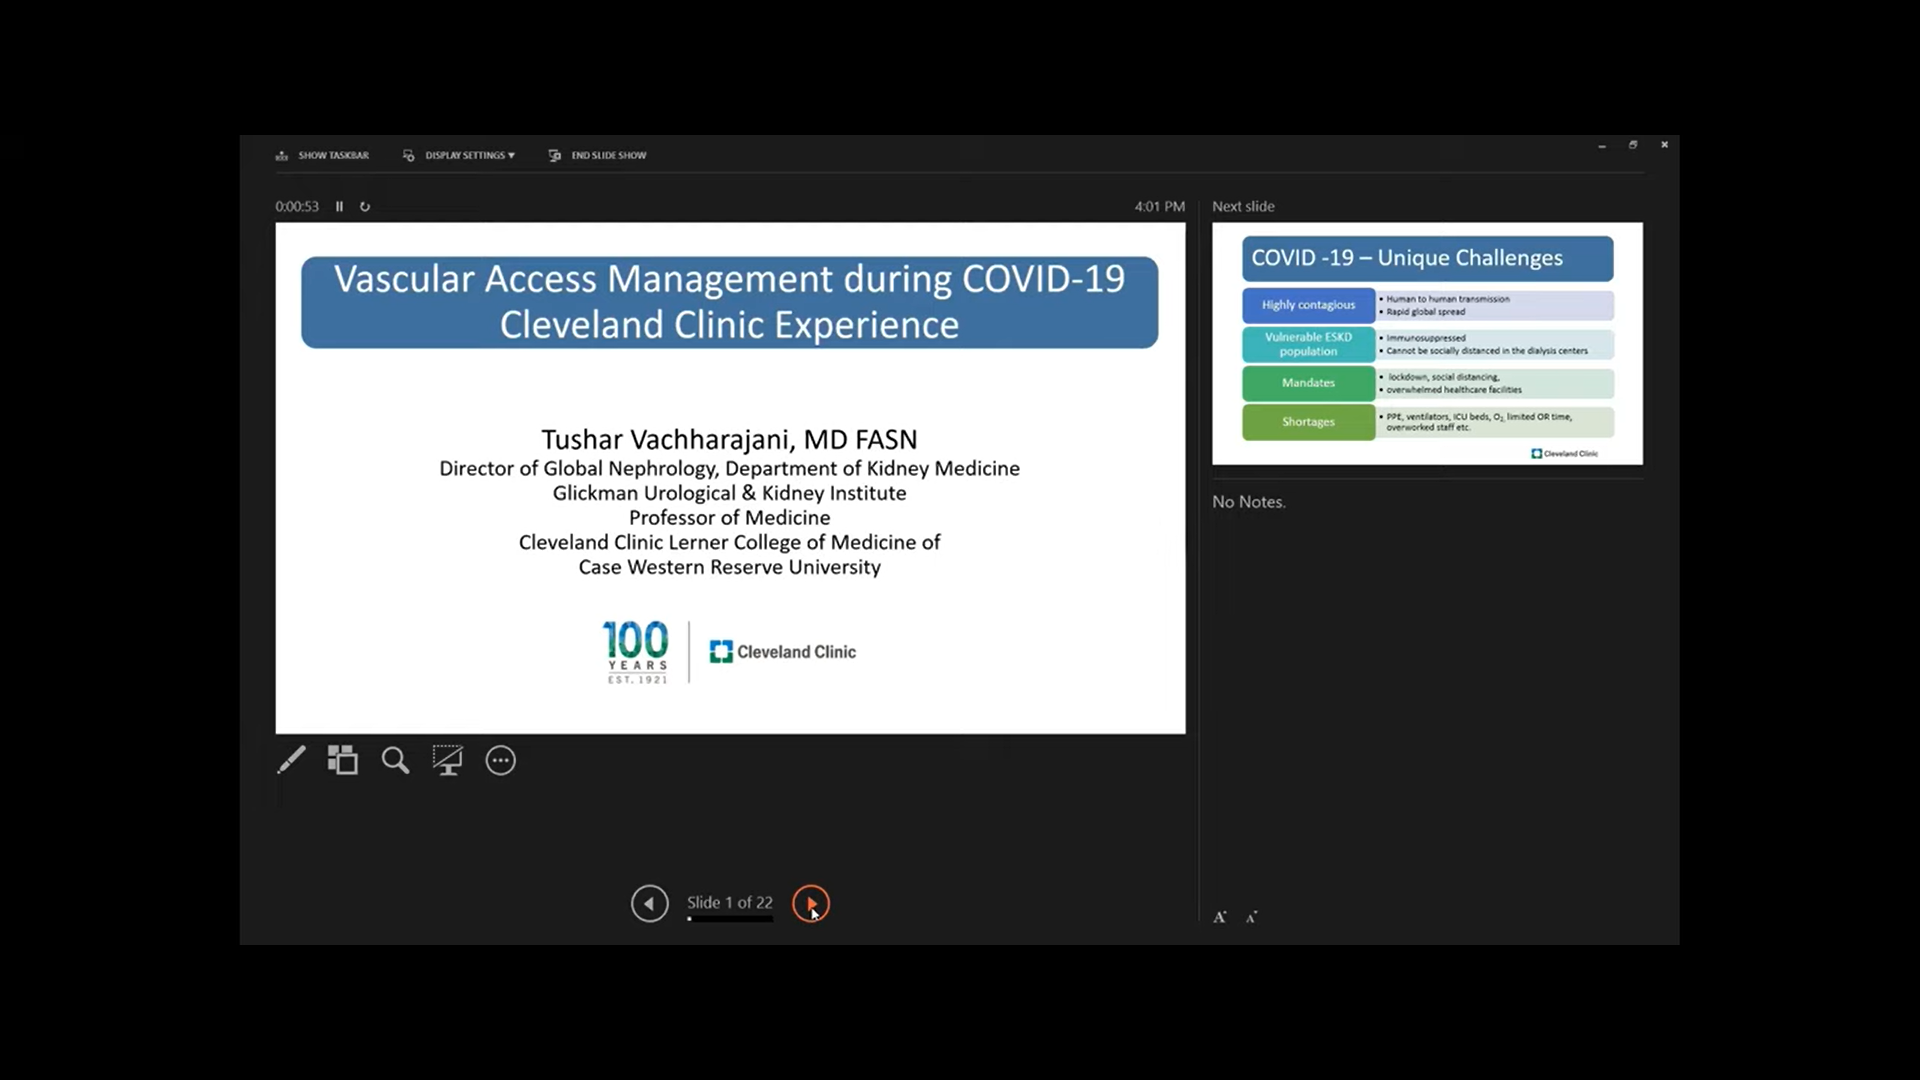The width and height of the screenshot is (1920, 1080).
Task: Select the zoom into slide magnifier
Action: coord(395,760)
